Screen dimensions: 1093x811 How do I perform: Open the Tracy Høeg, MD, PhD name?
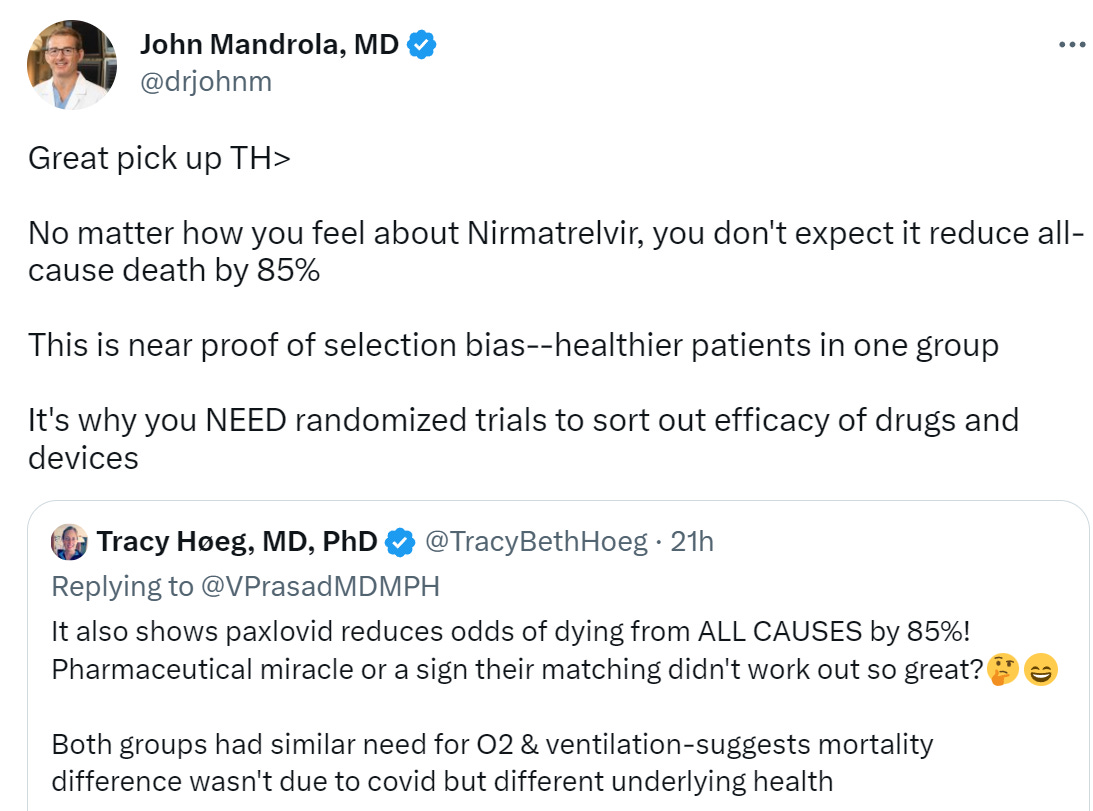tap(237, 542)
